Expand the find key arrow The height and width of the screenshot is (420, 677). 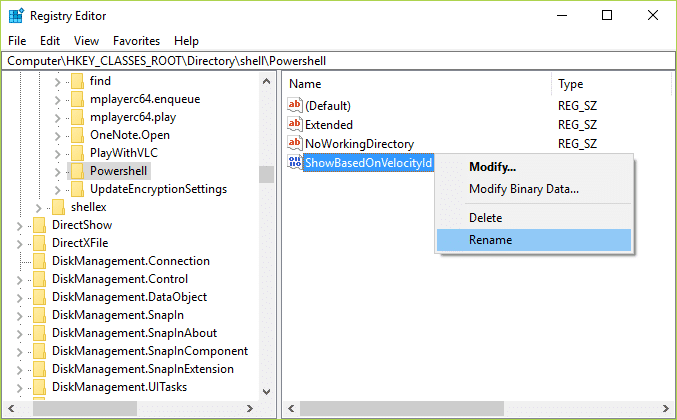pyautogui.click(x=57, y=82)
